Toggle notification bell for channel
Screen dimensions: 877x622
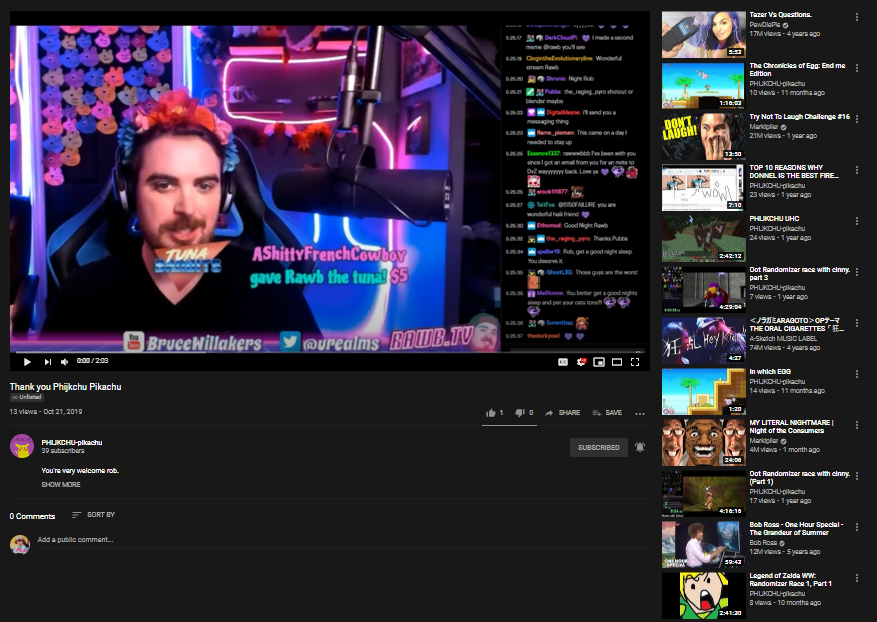point(640,447)
